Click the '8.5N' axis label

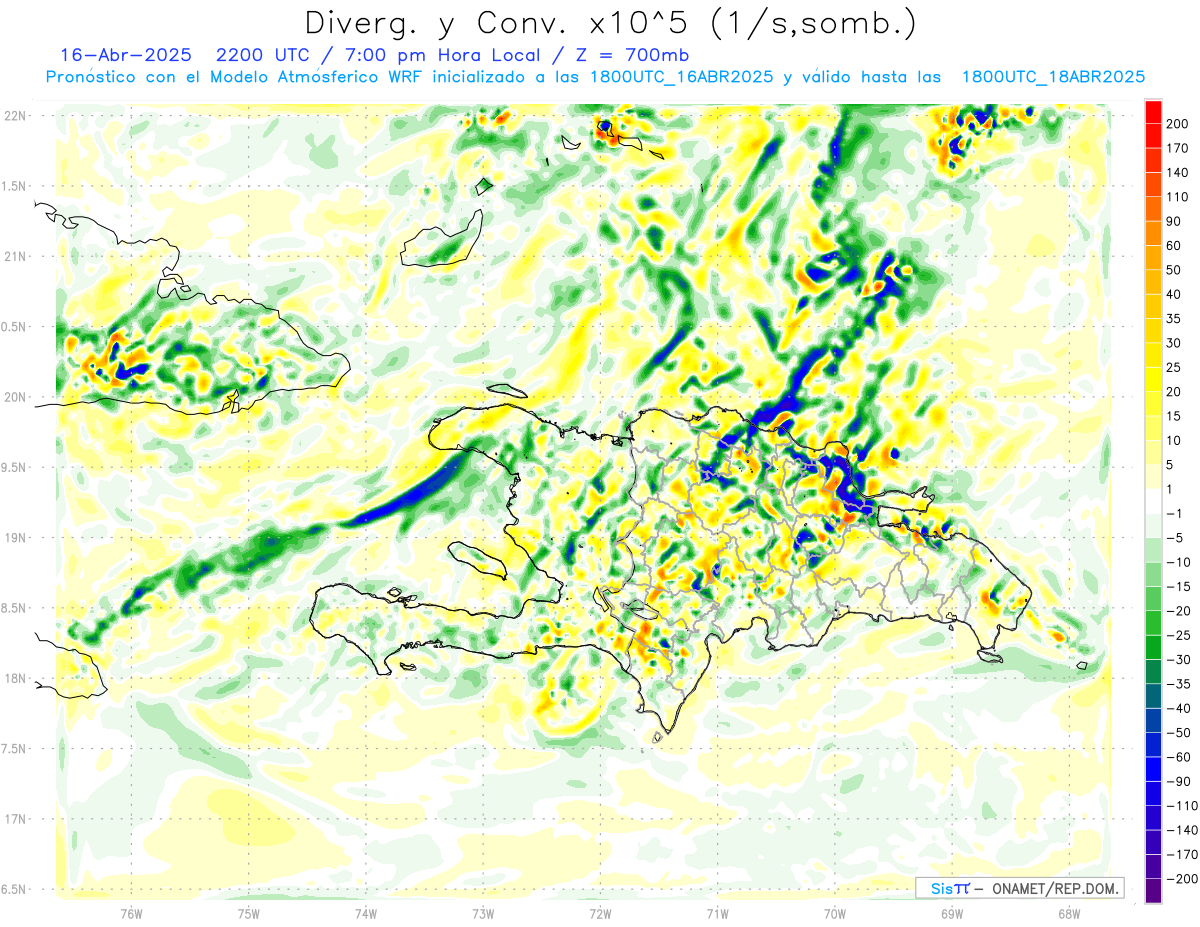click(15, 608)
